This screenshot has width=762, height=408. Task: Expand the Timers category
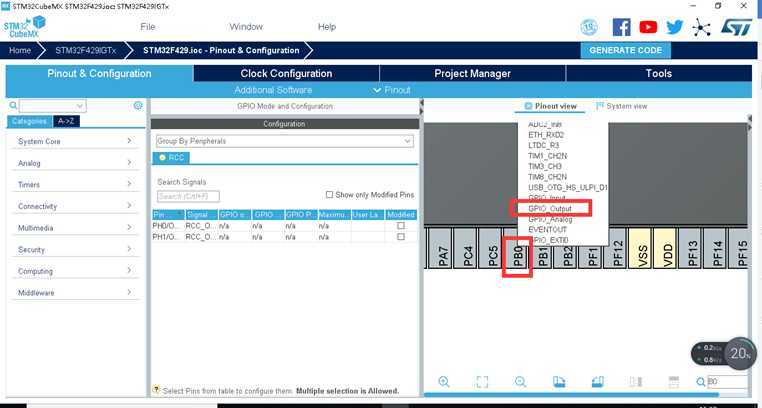click(x=75, y=185)
